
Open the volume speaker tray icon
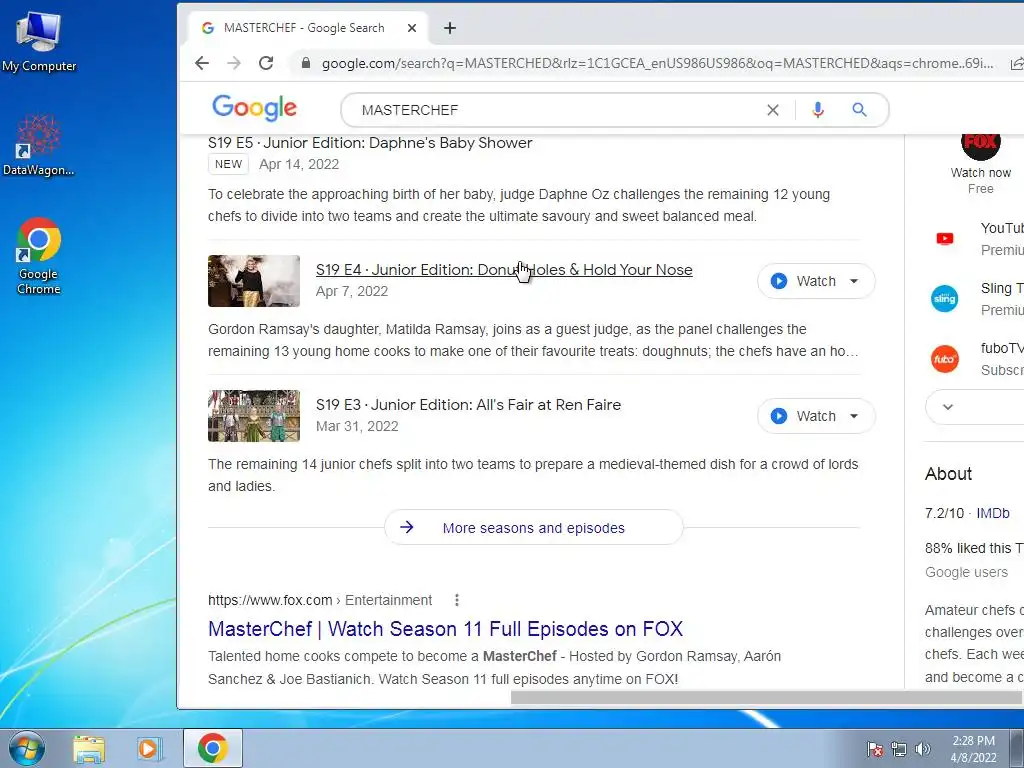(x=922, y=749)
